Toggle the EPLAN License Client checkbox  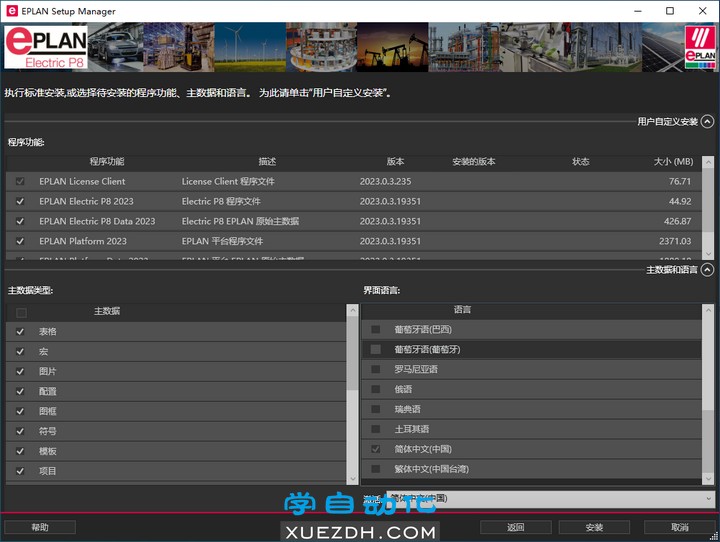(x=20, y=181)
